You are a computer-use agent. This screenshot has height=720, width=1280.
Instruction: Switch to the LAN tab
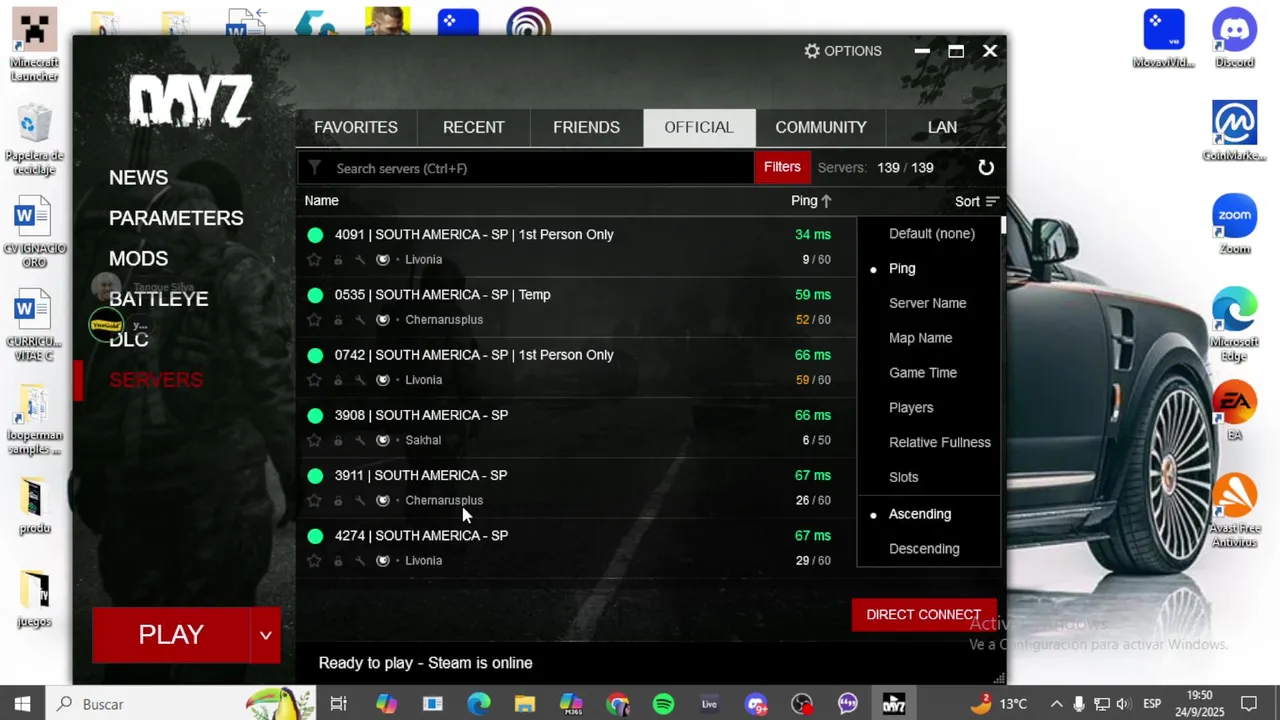click(x=942, y=128)
